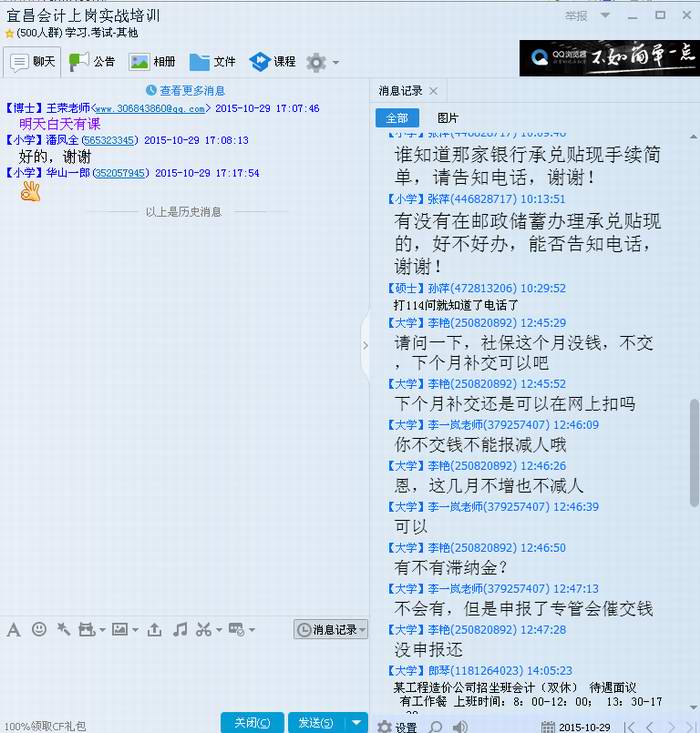Image resolution: width=700 pixels, height=733 pixels.
Task: Click the magnifier search icon in message records
Action: point(435,726)
